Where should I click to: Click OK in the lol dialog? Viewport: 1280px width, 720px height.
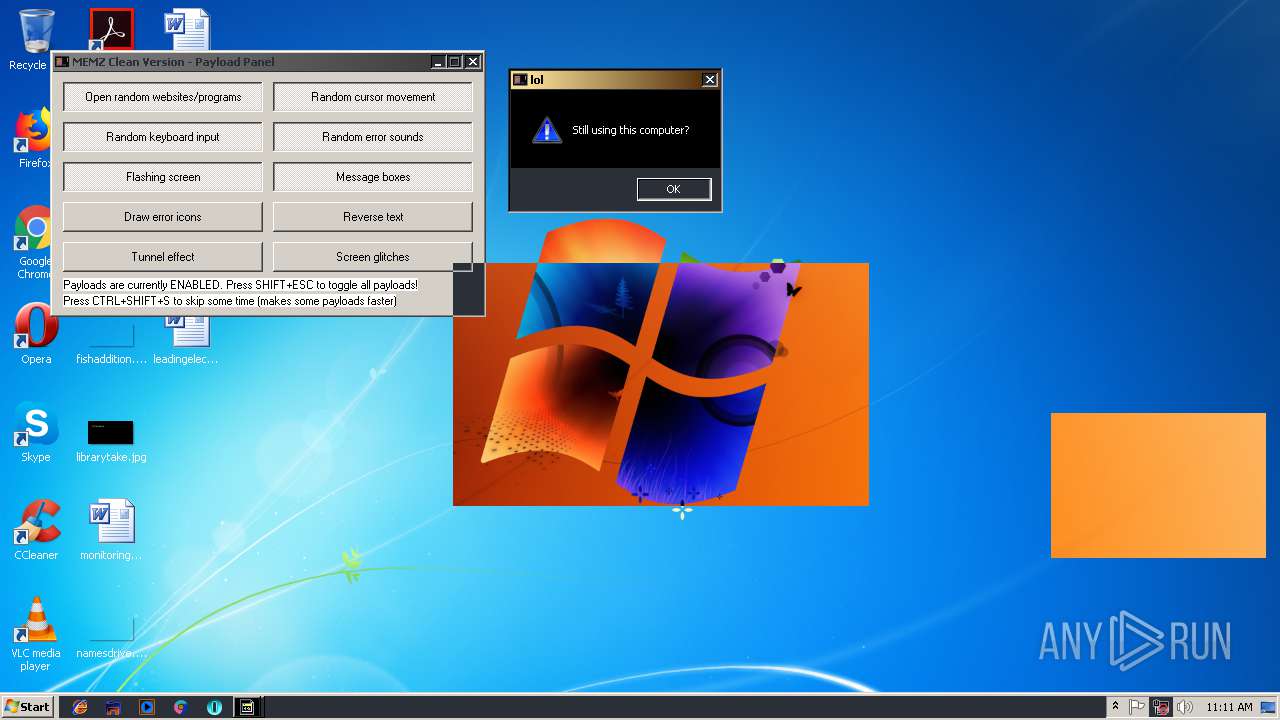pyautogui.click(x=674, y=189)
